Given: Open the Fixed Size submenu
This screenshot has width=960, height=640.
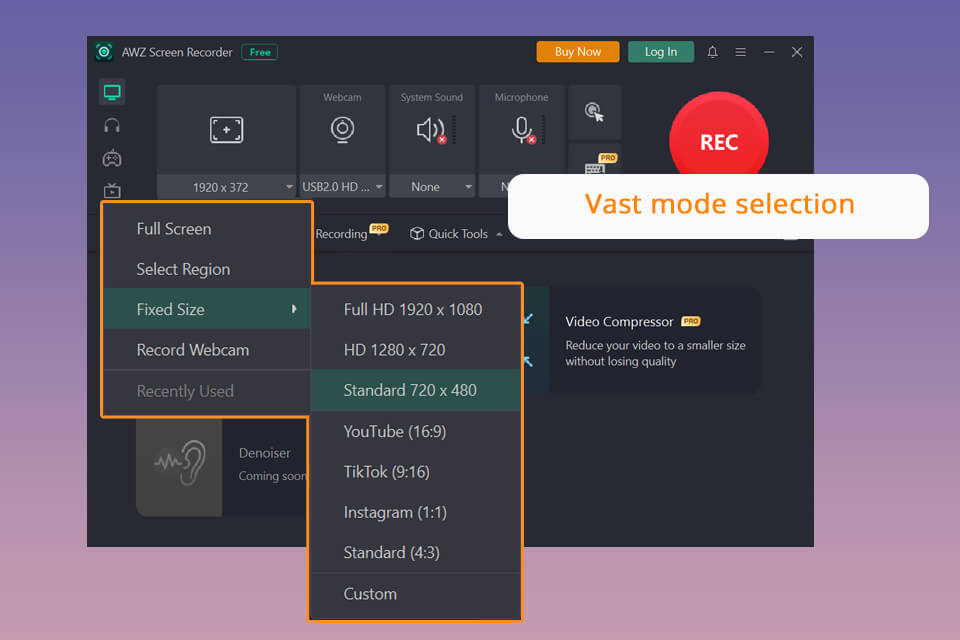Looking at the screenshot, I should (x=207, y=309).
